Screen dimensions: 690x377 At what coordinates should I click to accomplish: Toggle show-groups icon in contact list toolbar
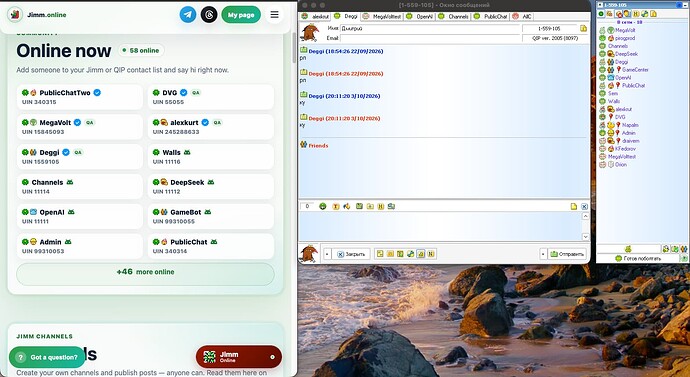point(610,14)
